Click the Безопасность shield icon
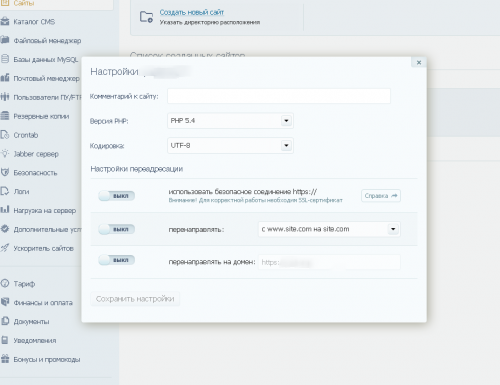The image size is (500, 385). coord(5,173)
